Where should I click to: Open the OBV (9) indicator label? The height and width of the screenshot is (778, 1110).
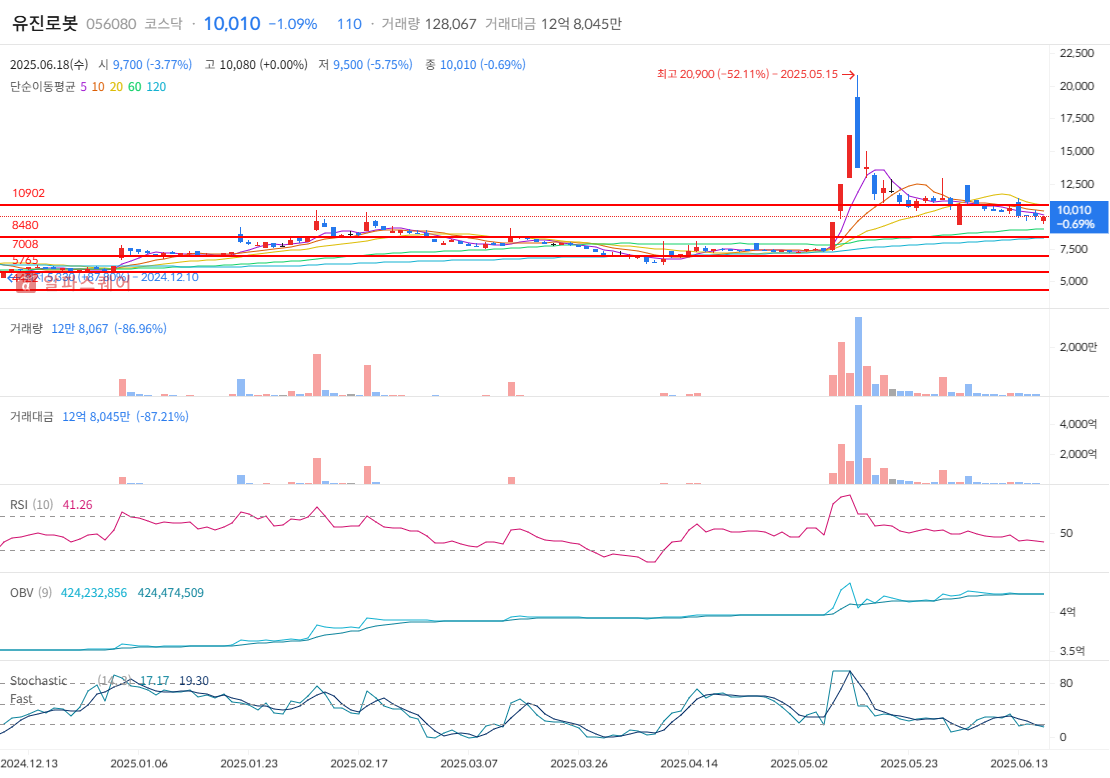[31, 593]
